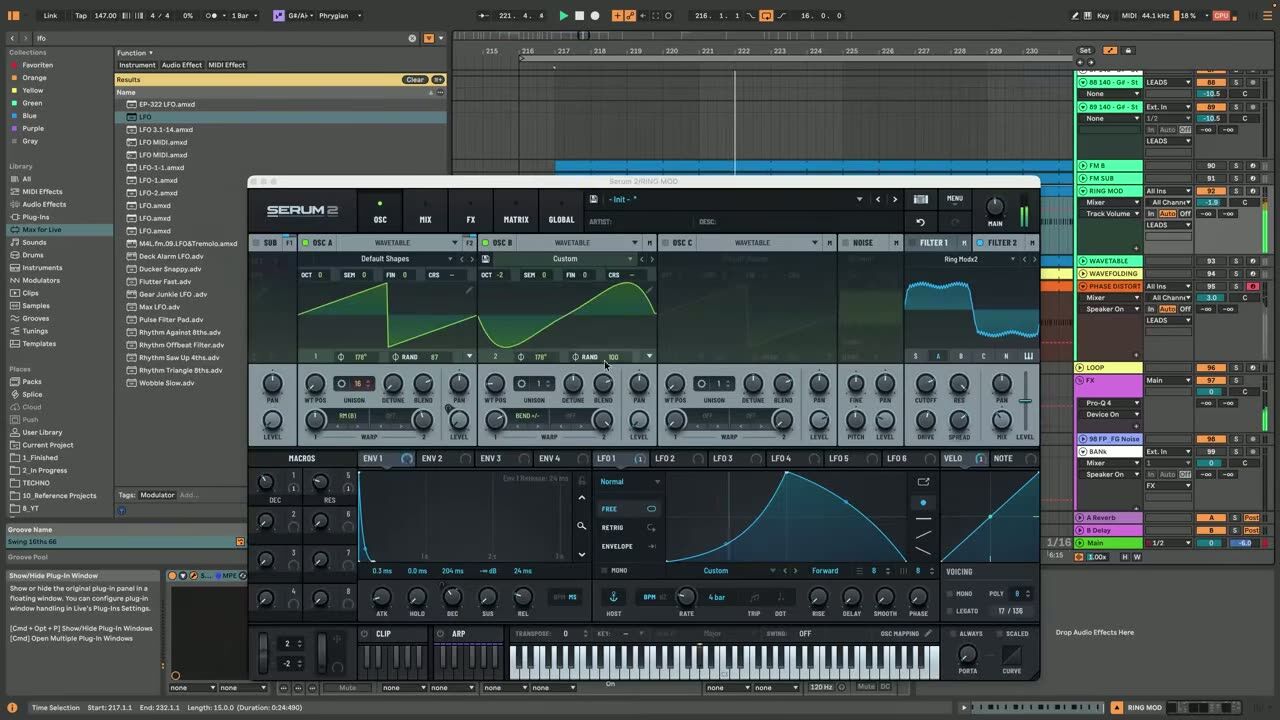Select the MIDI Effect filter tag
The height and width of the screenshot is (720, 1280).
click(226, 65)
